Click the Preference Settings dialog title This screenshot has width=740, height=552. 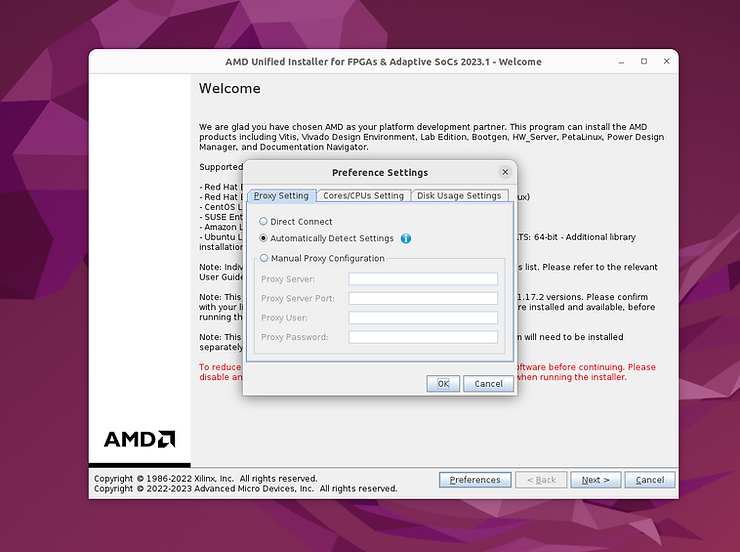(380, 173)
